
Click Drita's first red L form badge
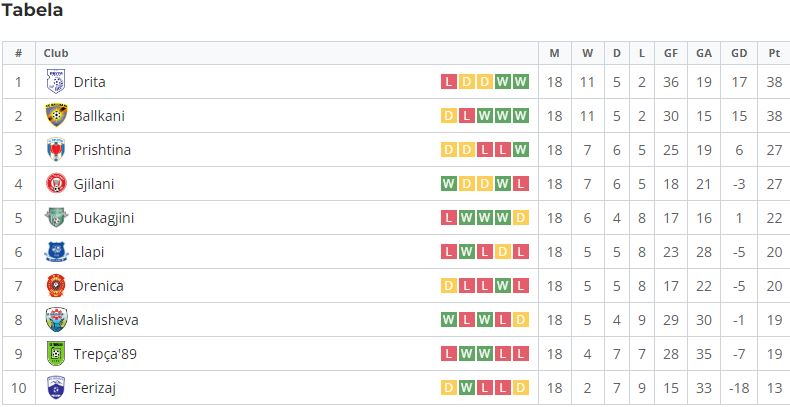448,82
